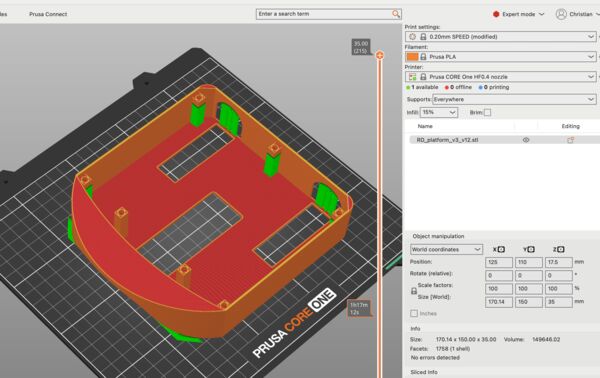Click the Sliced Info section heading
Screen dimensions: 600x378
[x=424, y=372]
